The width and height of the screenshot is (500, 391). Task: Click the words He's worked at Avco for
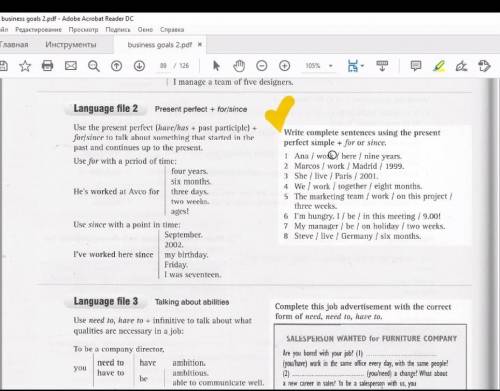[x=116, y=192]
